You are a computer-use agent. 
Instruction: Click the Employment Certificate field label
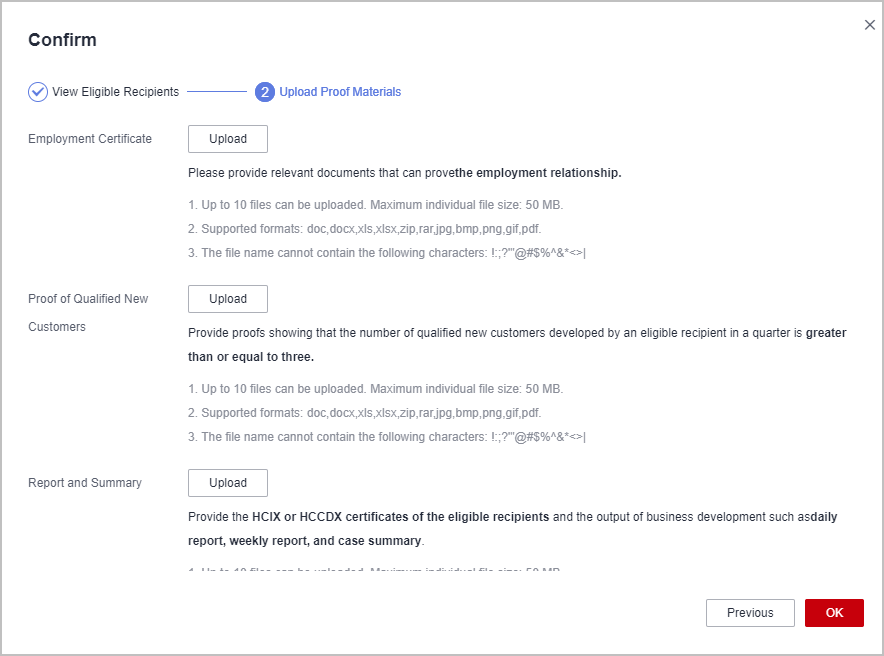point(90,139)
